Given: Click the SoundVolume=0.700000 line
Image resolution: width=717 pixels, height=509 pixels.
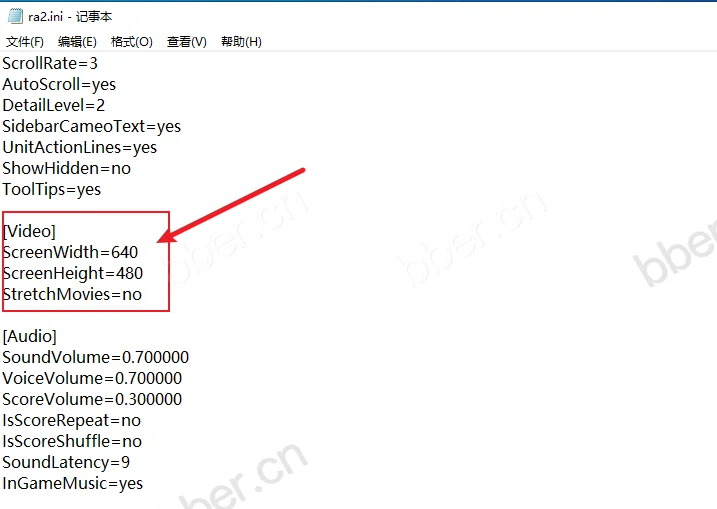Looking at the screenshot, I should pos(96,358).
